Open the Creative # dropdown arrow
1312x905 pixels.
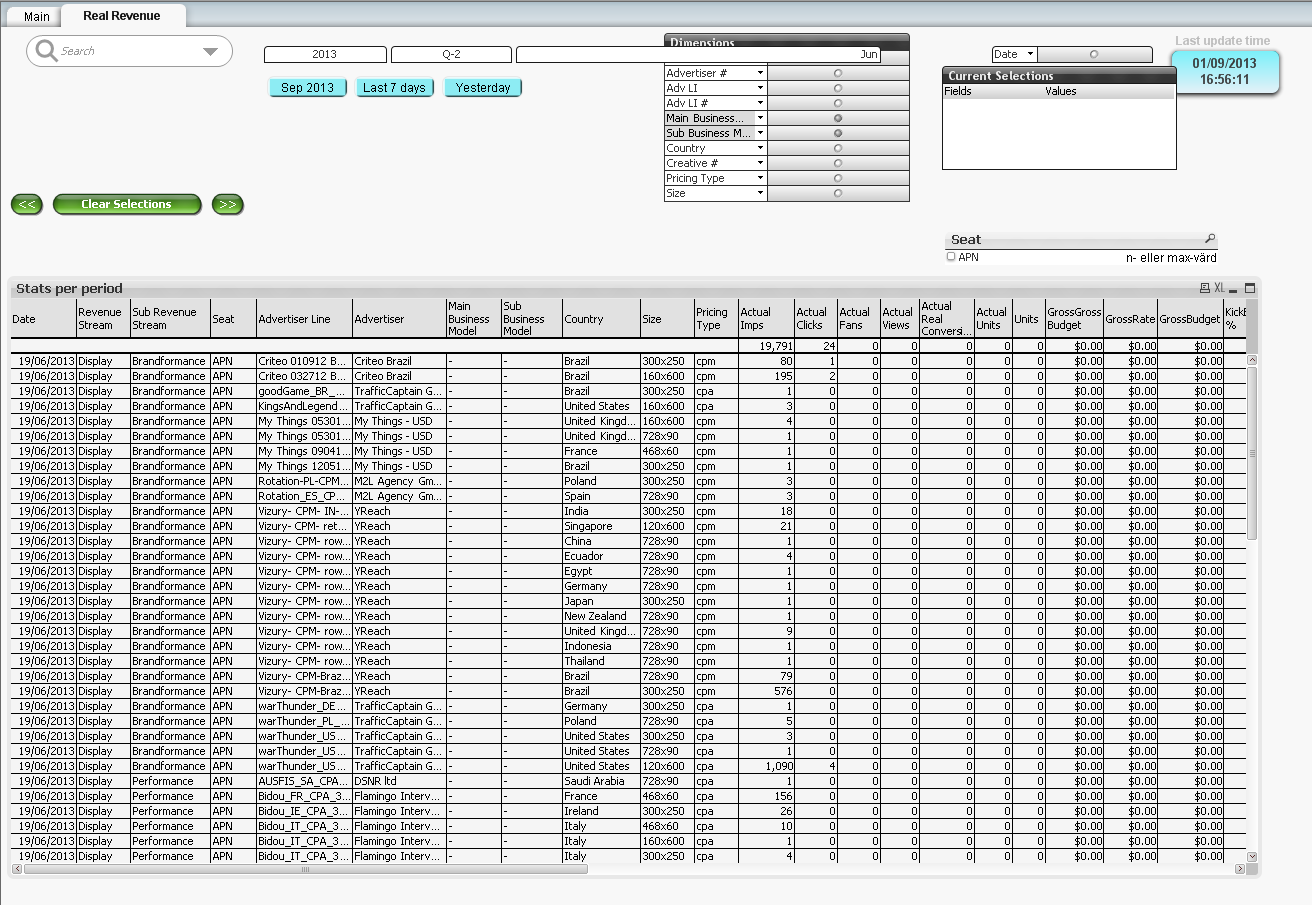pyautogui.click(x=760, y=163)
